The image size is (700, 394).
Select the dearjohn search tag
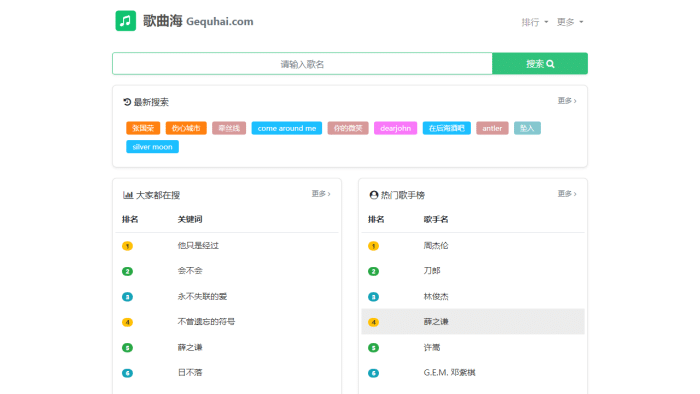(x=396, y=128)
